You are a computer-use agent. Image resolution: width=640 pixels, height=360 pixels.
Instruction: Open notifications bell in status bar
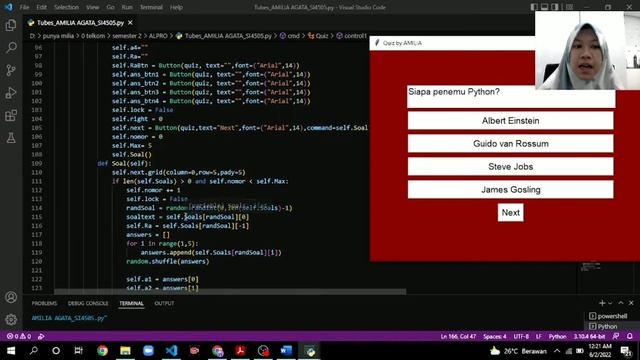(x=630, y=336)
